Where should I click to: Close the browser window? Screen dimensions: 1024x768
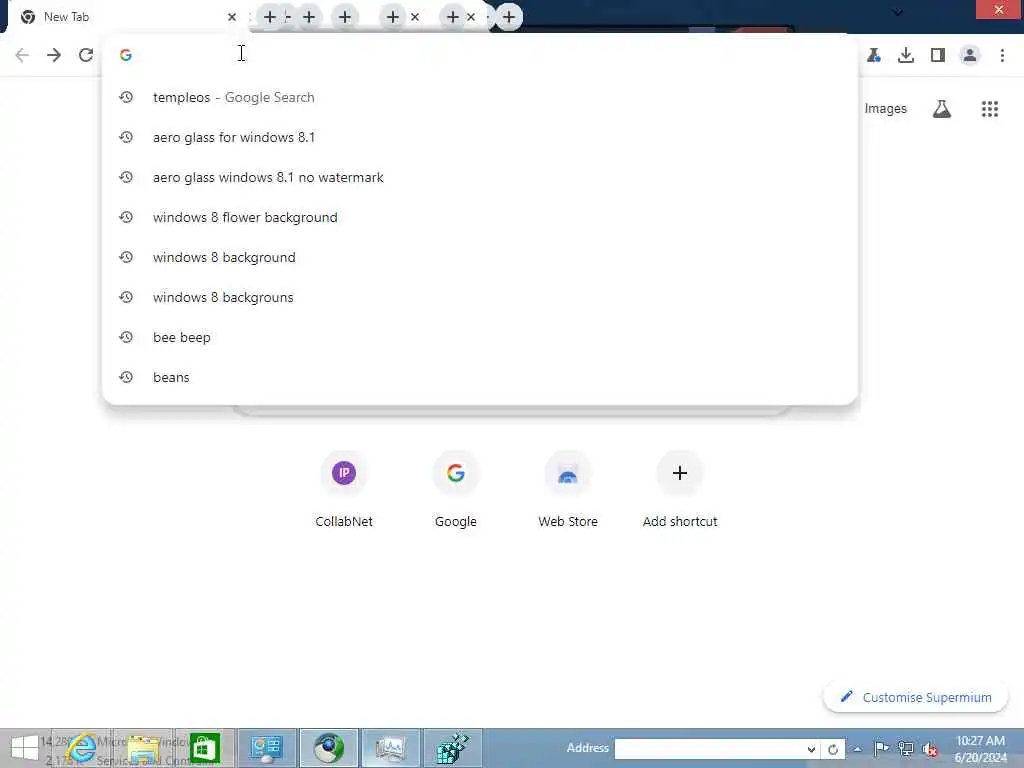pyautogui.click(x=999, y=9)
